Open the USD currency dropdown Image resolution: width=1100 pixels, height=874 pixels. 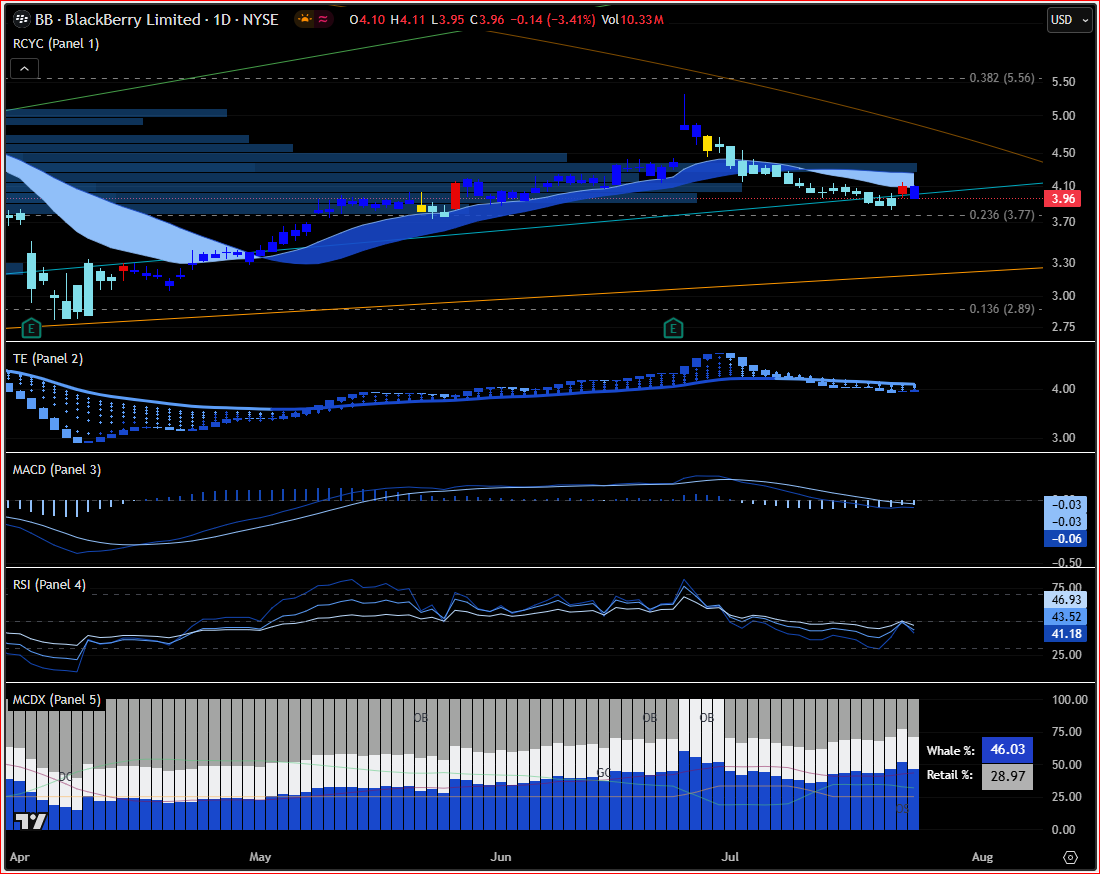point(1069,20)
